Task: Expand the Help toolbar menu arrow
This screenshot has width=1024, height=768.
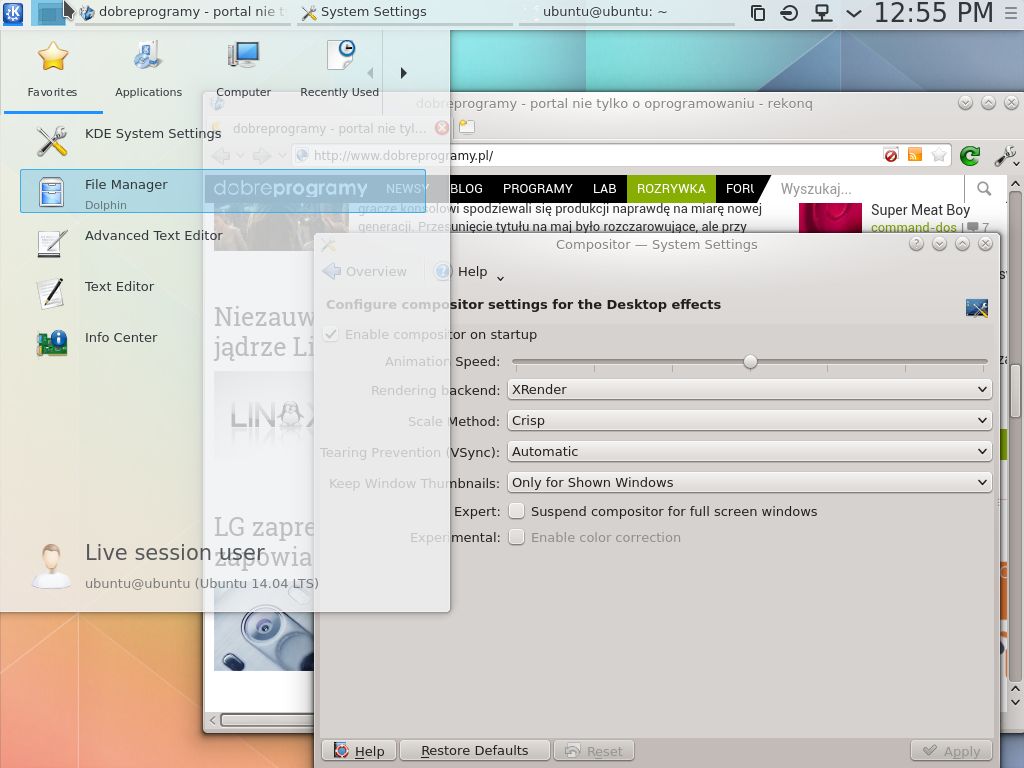Action: click(x=500, y=278)
